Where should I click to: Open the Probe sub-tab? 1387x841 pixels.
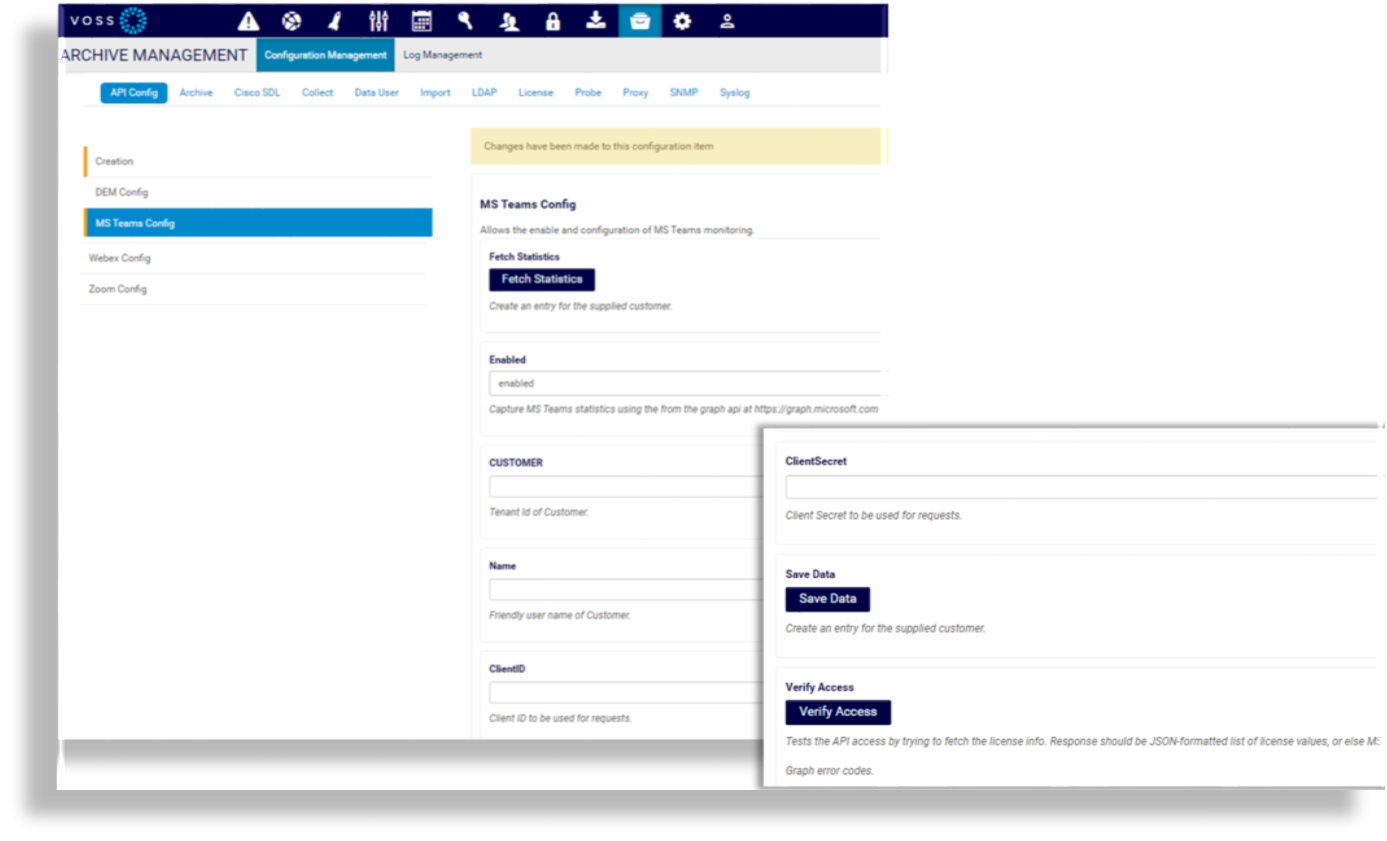(x=588, y=93)
